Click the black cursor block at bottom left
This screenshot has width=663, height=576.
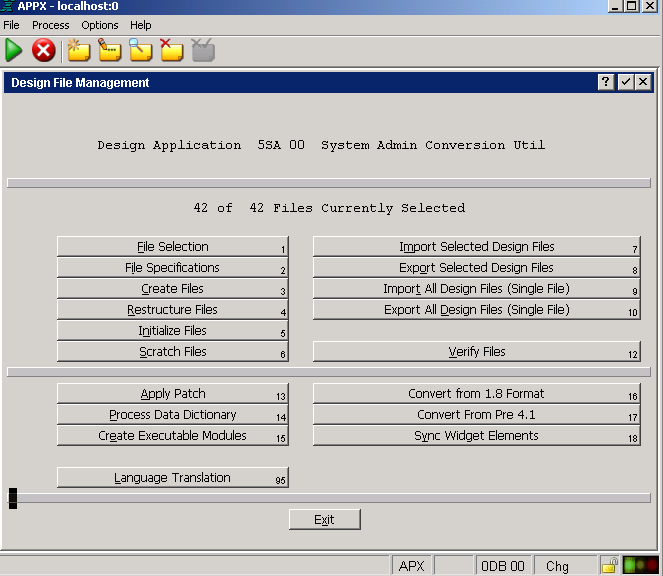click(13, 498)
